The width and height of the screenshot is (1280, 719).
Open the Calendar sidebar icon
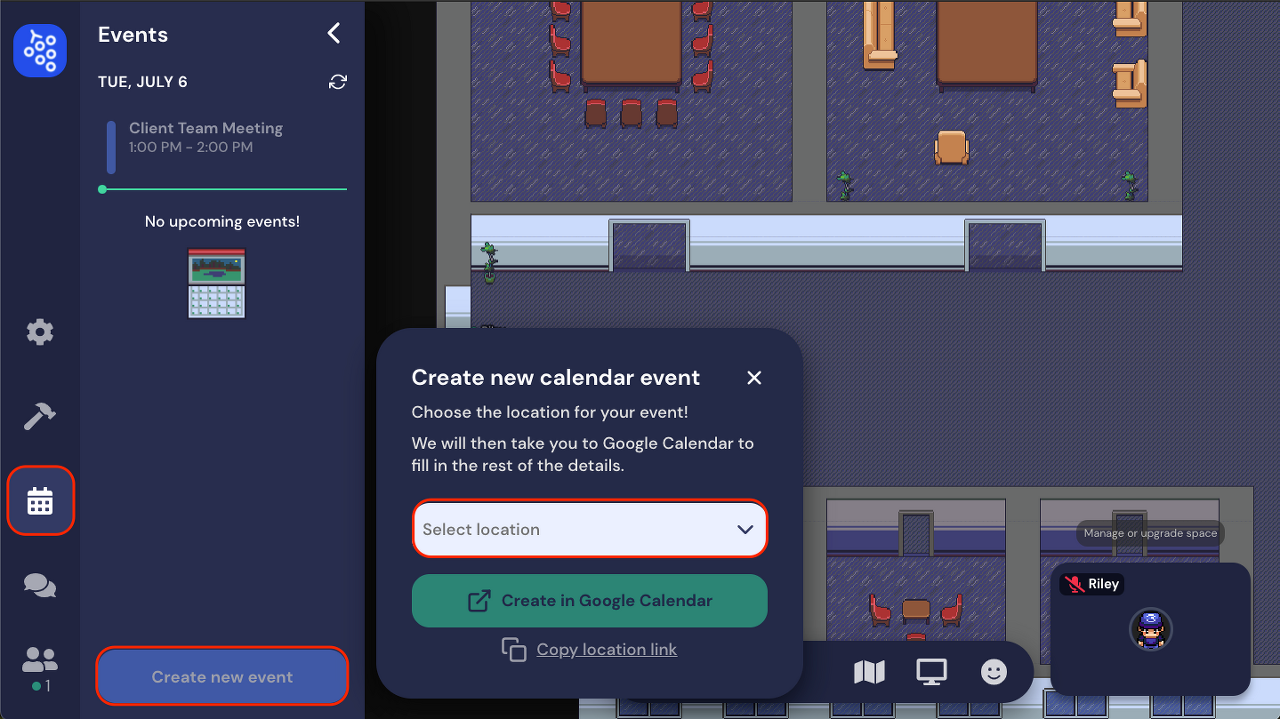click(x=40, y=500)
